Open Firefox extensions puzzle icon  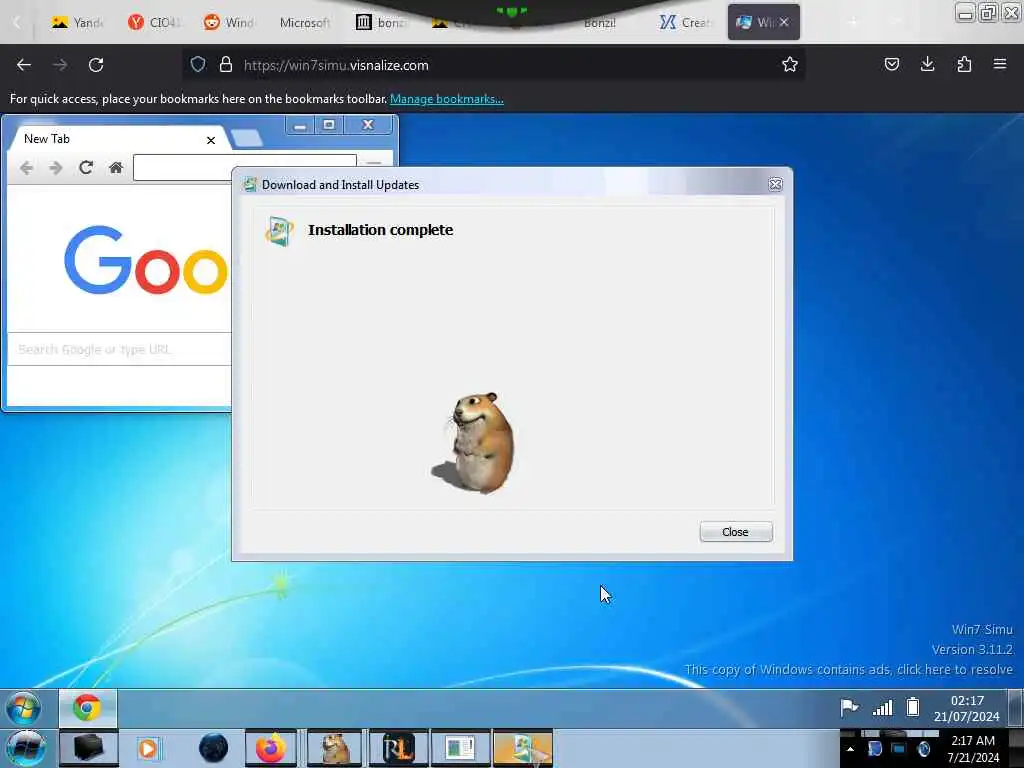coord(964,64)
